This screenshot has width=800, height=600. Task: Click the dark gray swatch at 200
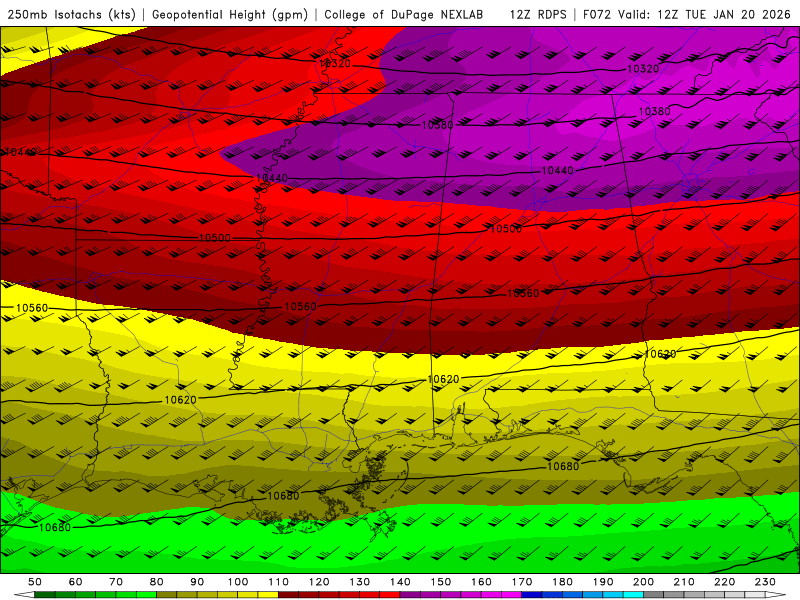654,595
